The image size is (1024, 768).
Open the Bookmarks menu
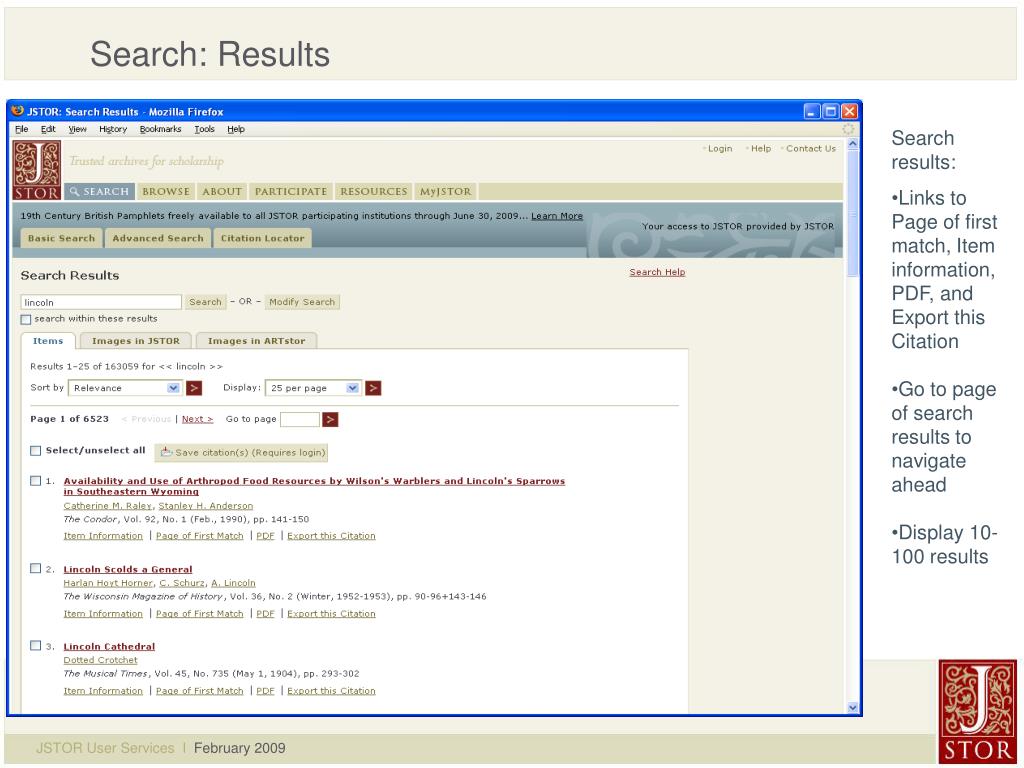pos(160,129)
